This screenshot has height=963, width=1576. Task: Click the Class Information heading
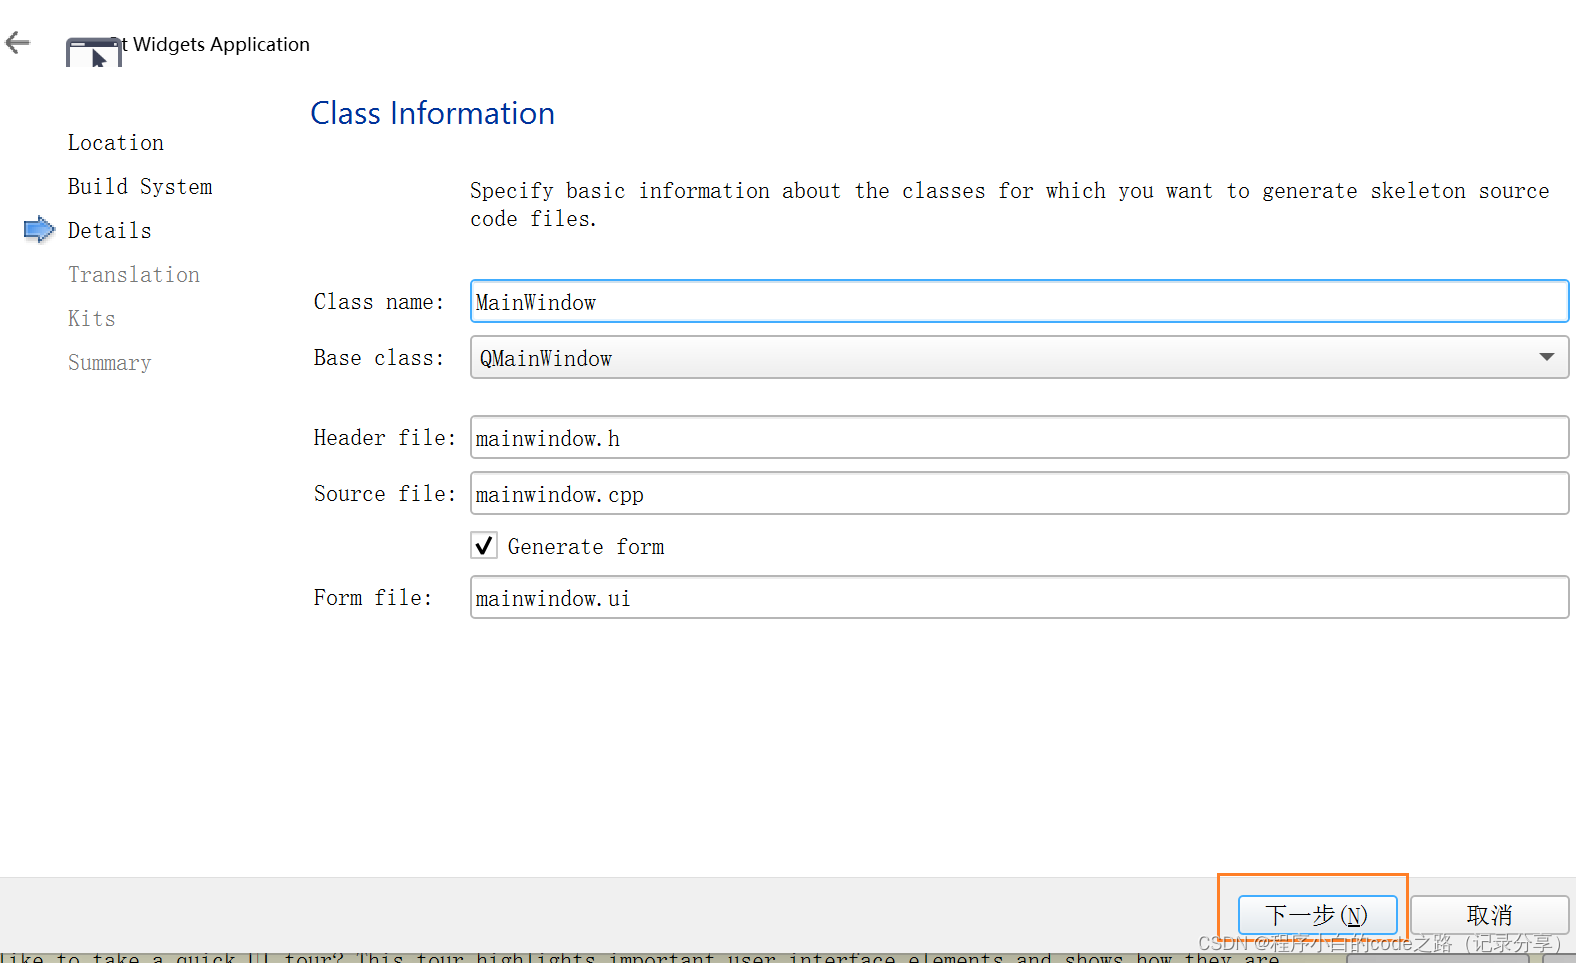coord(432,114)
